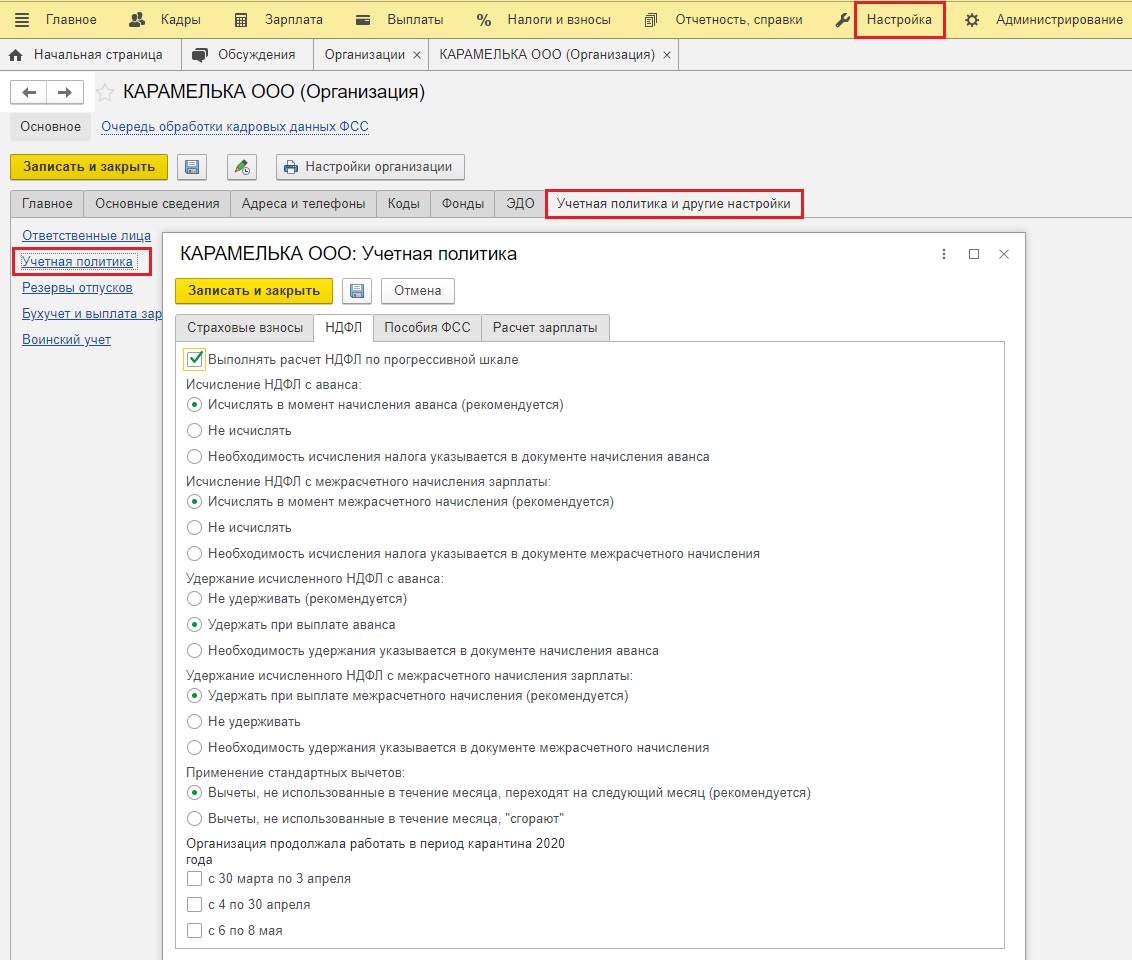Screen dimensions: 1132x960
Task: Go forward with the right arrow
Action: tap(65, 92)
